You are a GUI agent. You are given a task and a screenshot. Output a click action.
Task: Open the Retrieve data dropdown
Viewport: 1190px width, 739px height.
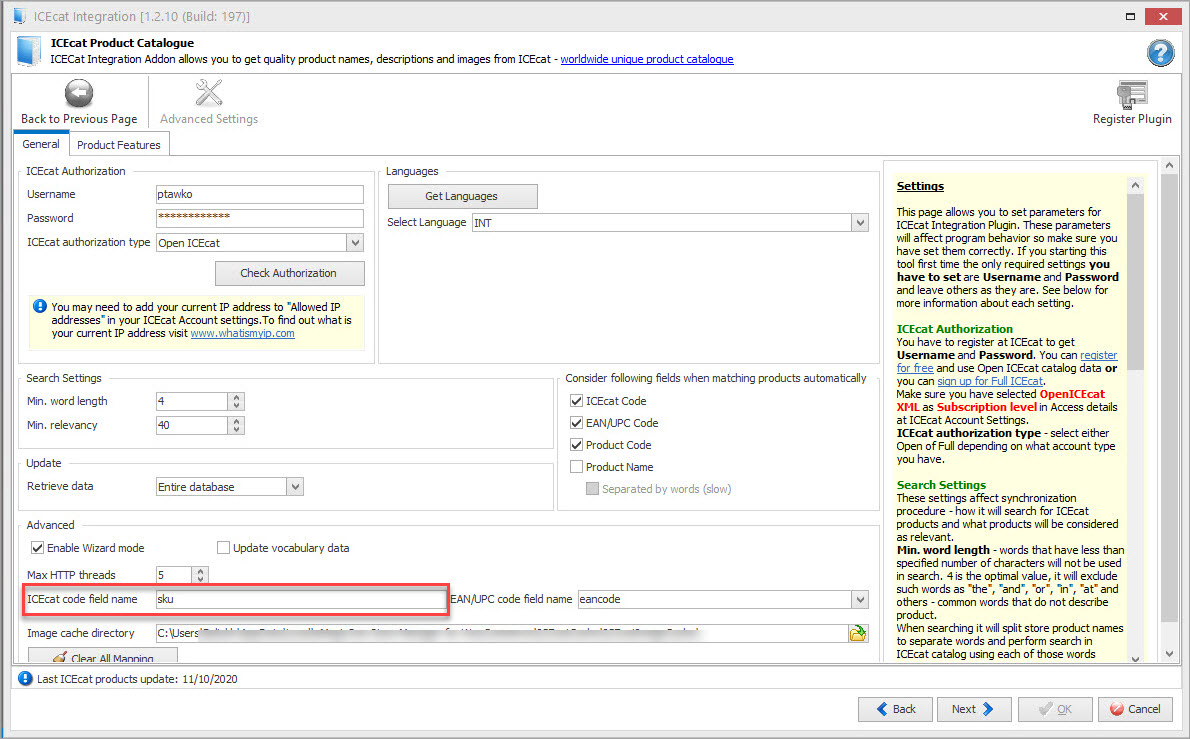(x=295, y=486)
